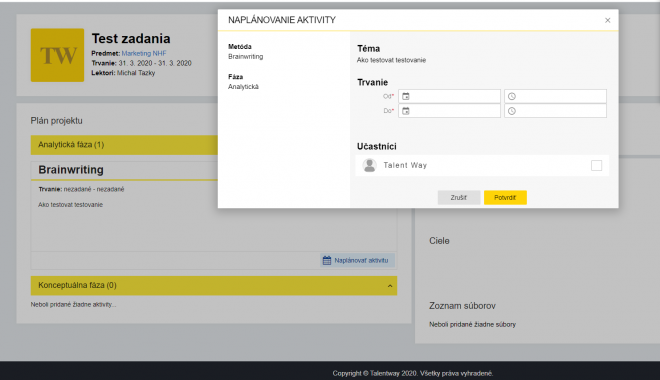Click the calendar icon beside Naplánovať aktivitu
Image resolution: width=660 pixels, height=380 pixels.
pyautogui.click(x=327, y=260)
